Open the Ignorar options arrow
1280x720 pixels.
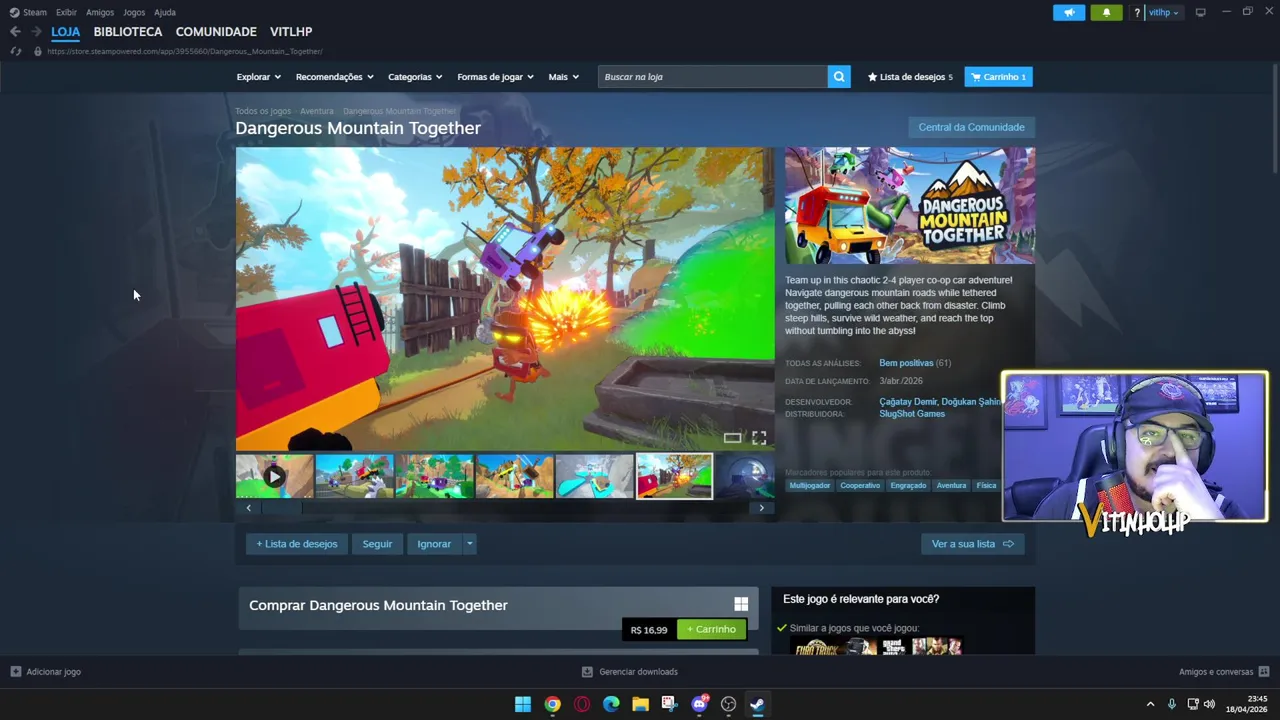tap(469, 544)
